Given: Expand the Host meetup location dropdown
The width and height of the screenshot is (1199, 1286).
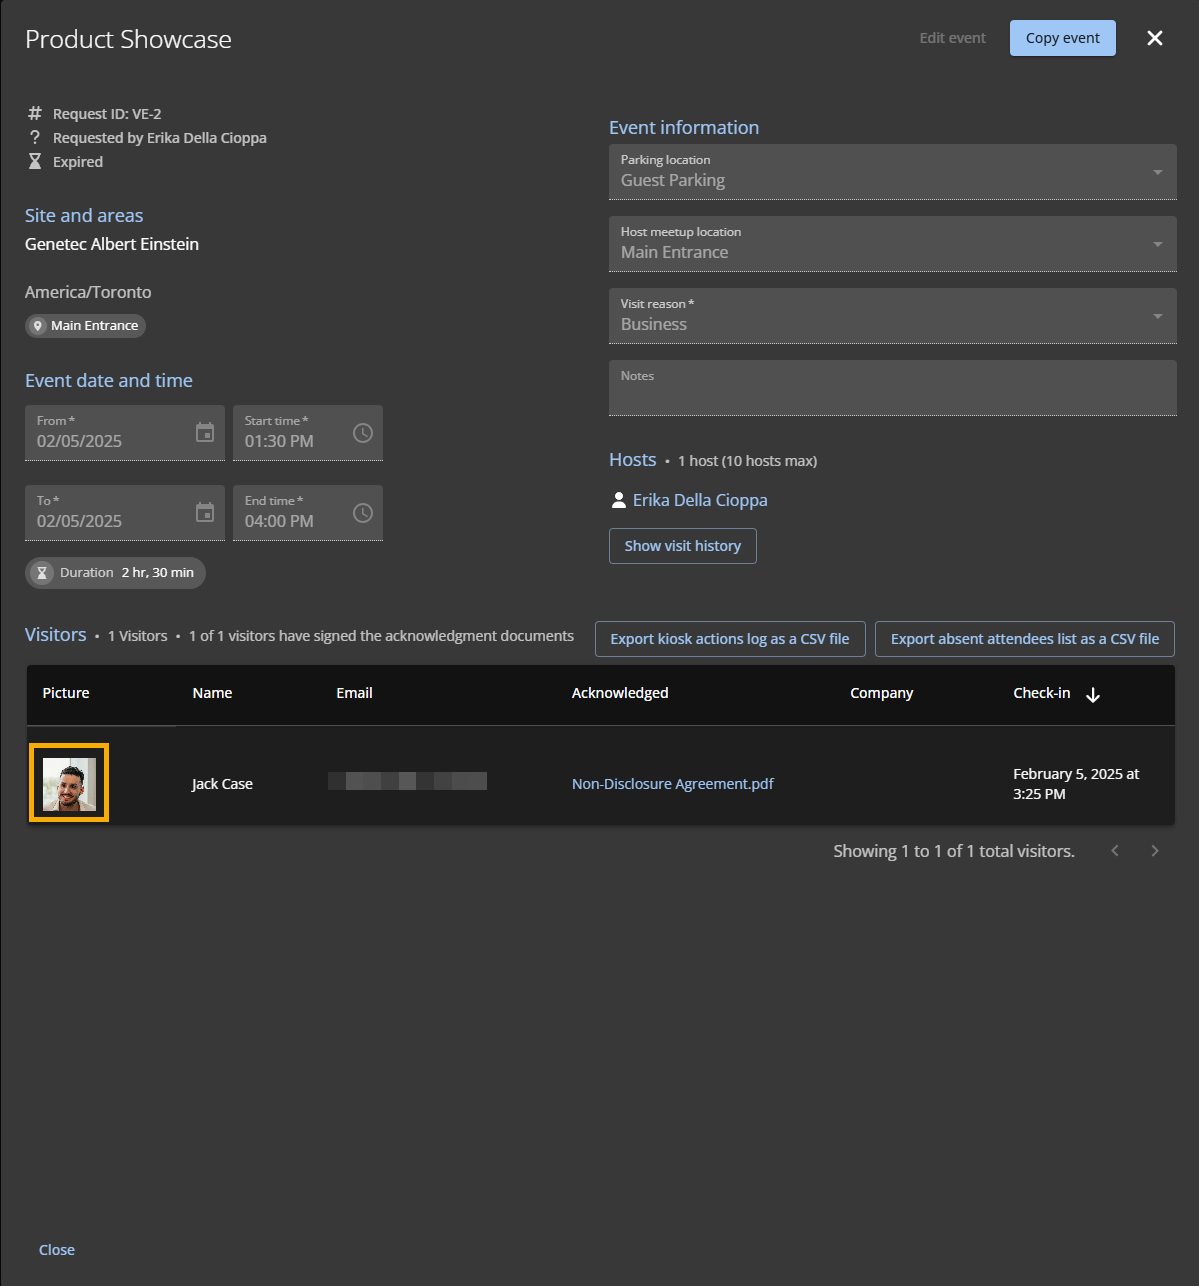Looking at the screenshot, I should pyautogui.click(x=1157, y=244).
